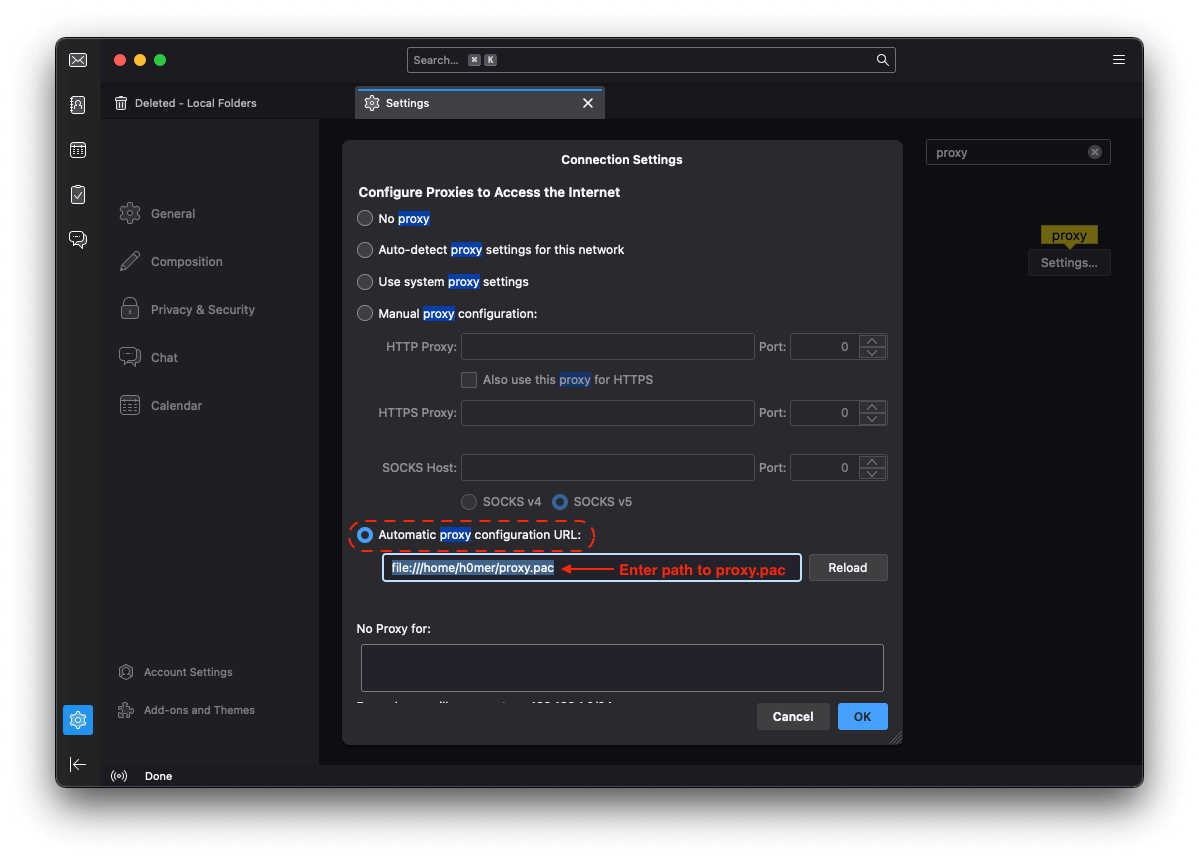Screen dimensions: 1199x861
Task: Open the Address Book icon
Action: tap(78, 105)
